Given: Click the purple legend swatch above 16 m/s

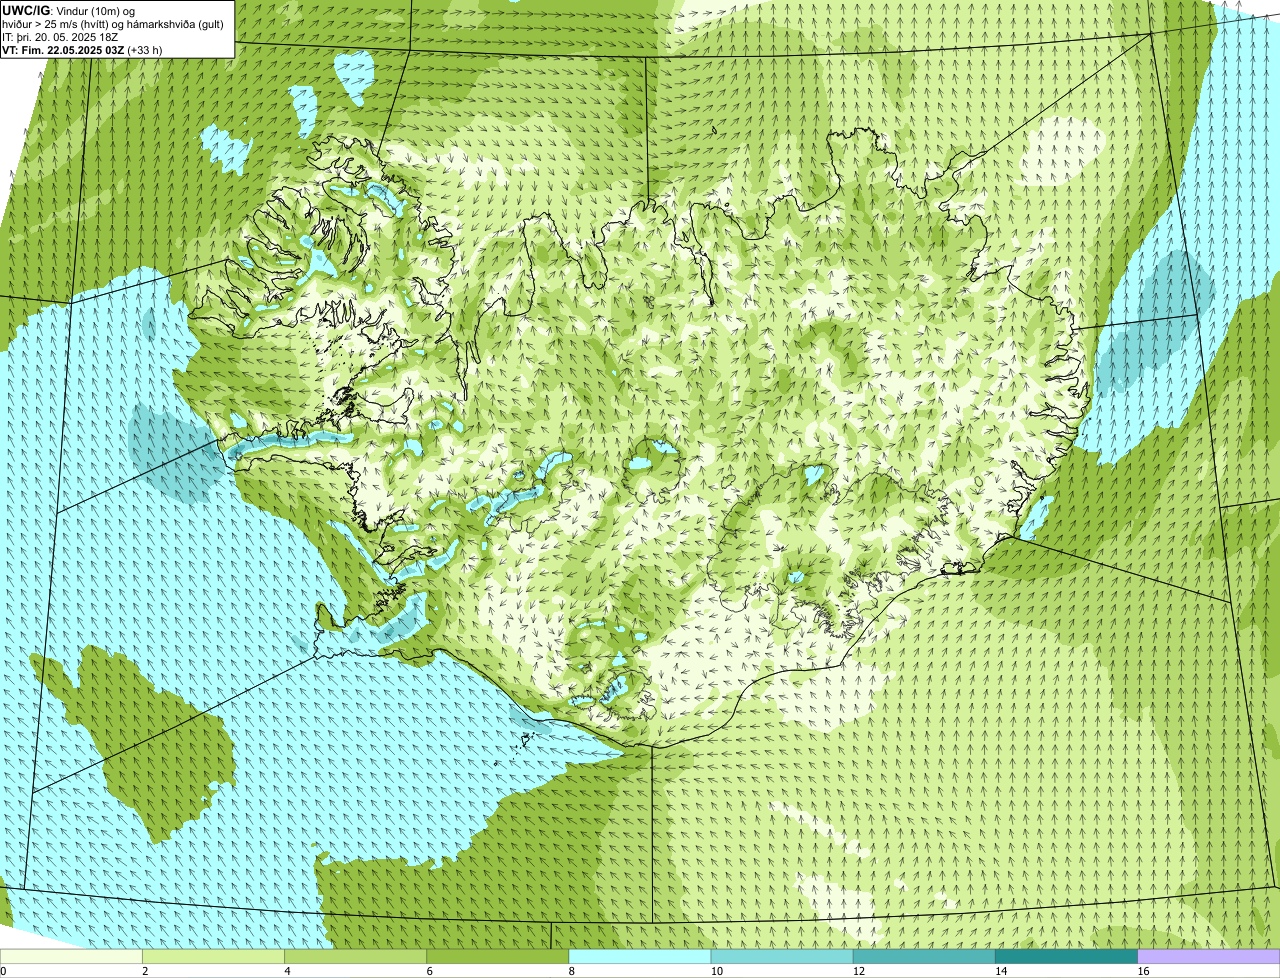Looking at the screenshot, I should 1209,957.
